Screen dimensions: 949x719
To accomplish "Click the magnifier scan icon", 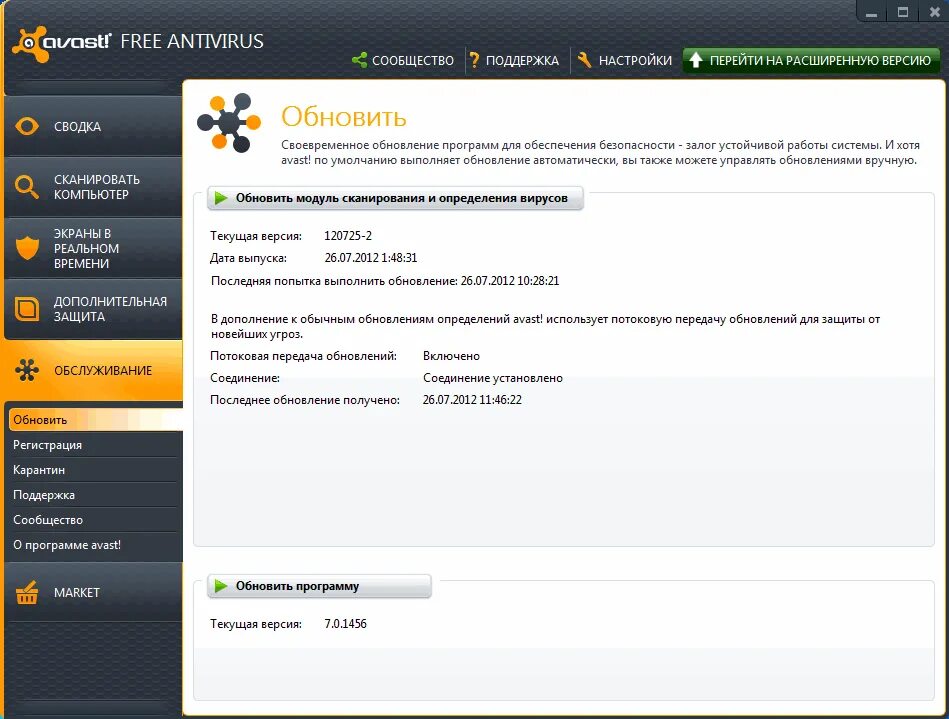I will pyautogui.click(x=27, y=187).
